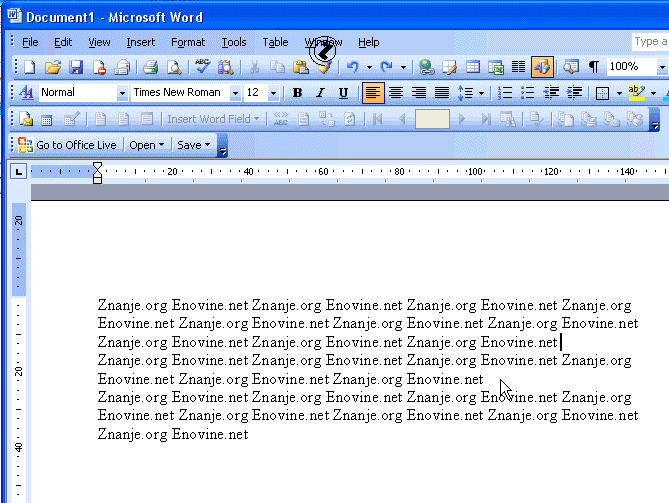669x503 pixels.
Task: Insert a hyperlink using the globe icon
Action: tap(426, 67)
